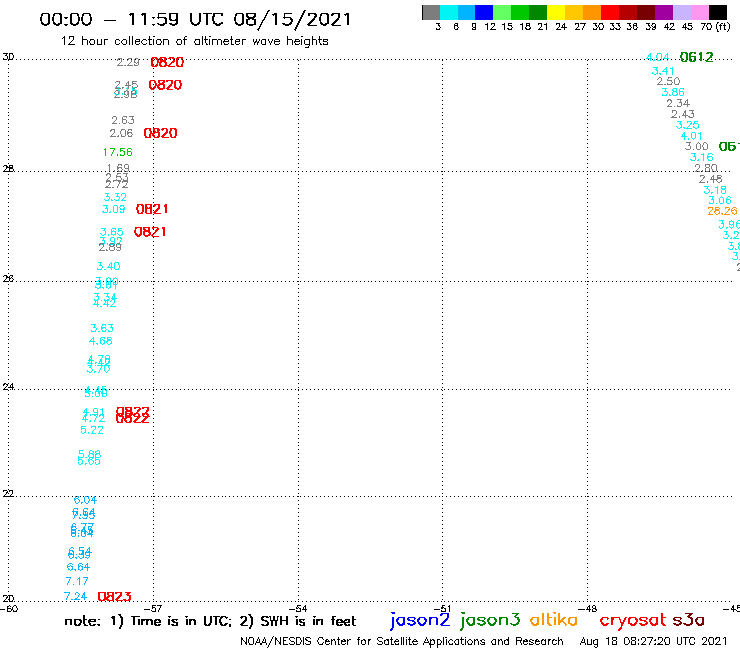The image size is (740, 650).
Task: Click the red 0820 time beside 2.06
Action: pos(160,133)
